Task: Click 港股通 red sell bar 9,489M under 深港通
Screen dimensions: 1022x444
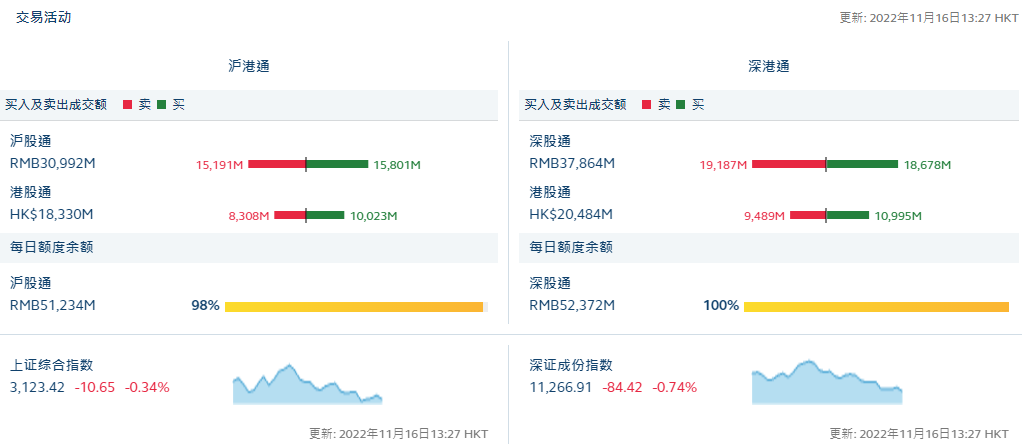Action: pos(807,215)
